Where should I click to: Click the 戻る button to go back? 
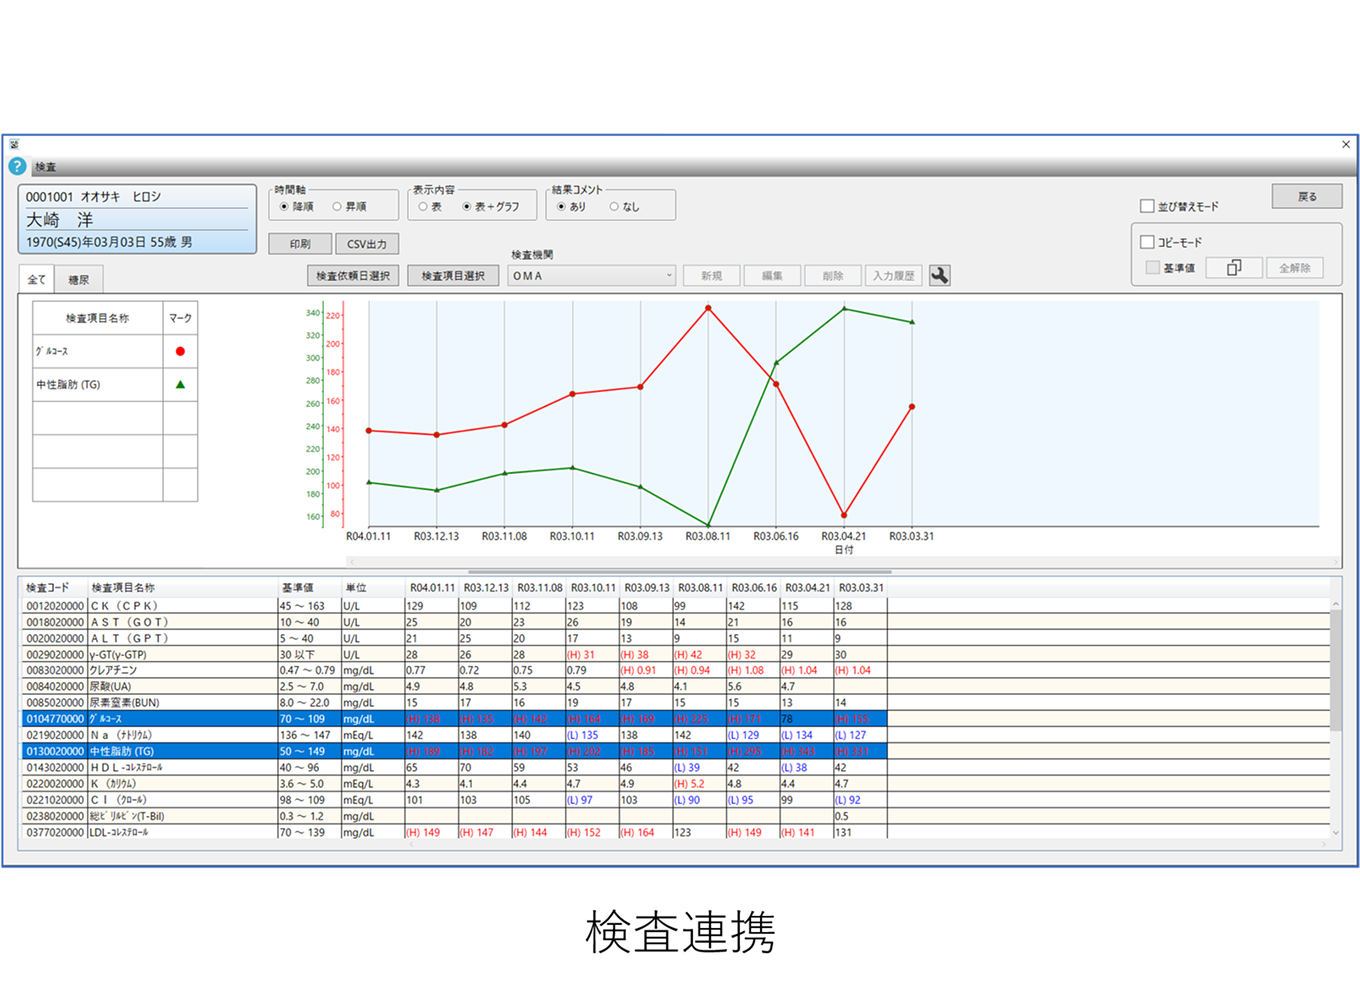pyautogui.click(x=1306, y=196)
